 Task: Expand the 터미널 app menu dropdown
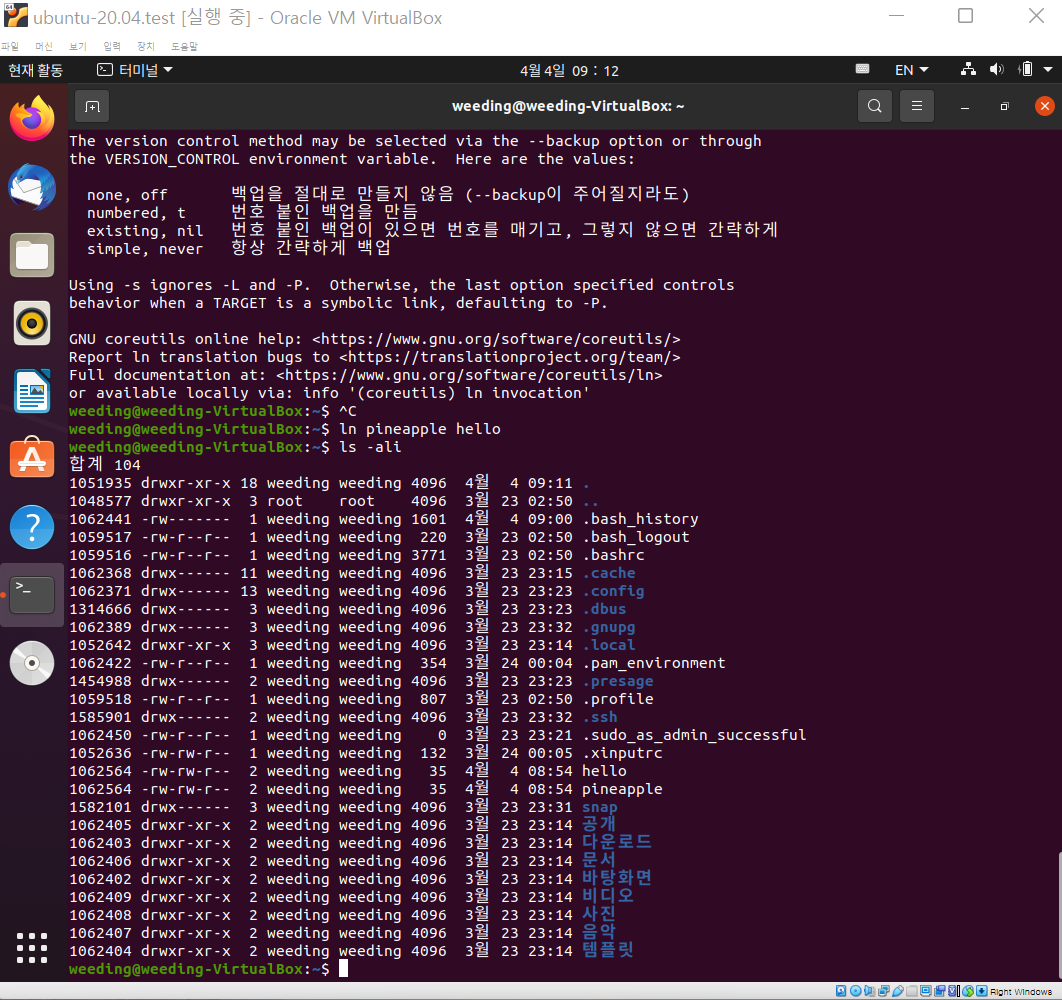(x=135, y=70)
